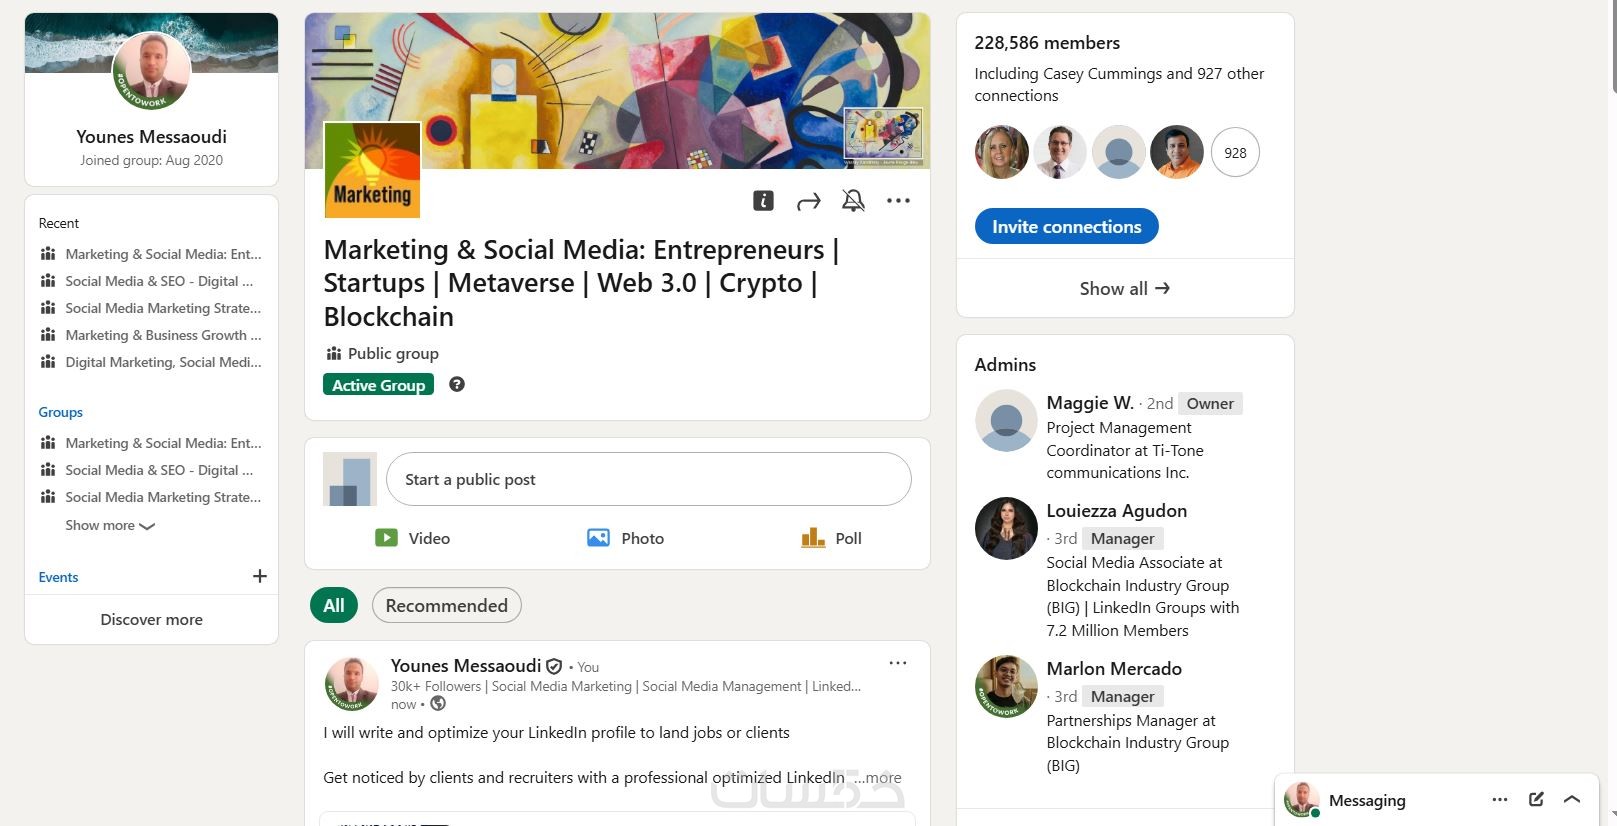Create a poll
Image resolution: width=1617 pixels, height=826 pixels.
tap(831, 538)
